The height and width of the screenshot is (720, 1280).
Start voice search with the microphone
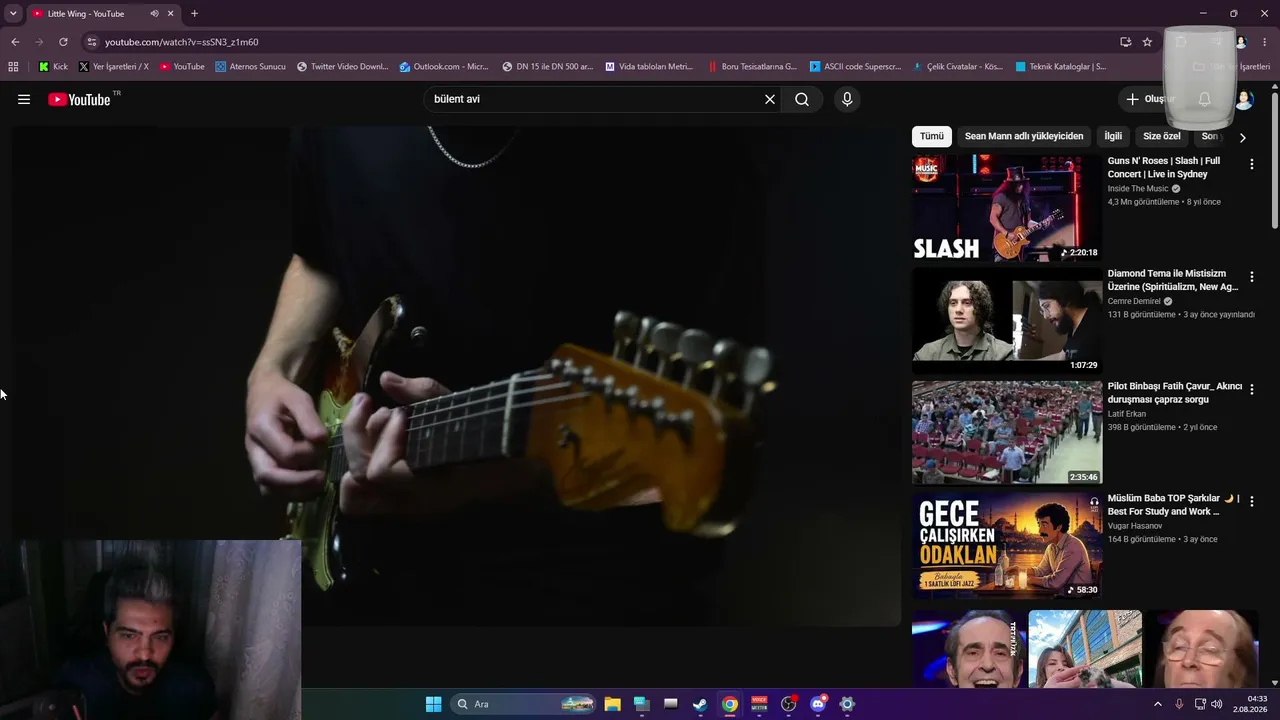(x=847, y=99)
